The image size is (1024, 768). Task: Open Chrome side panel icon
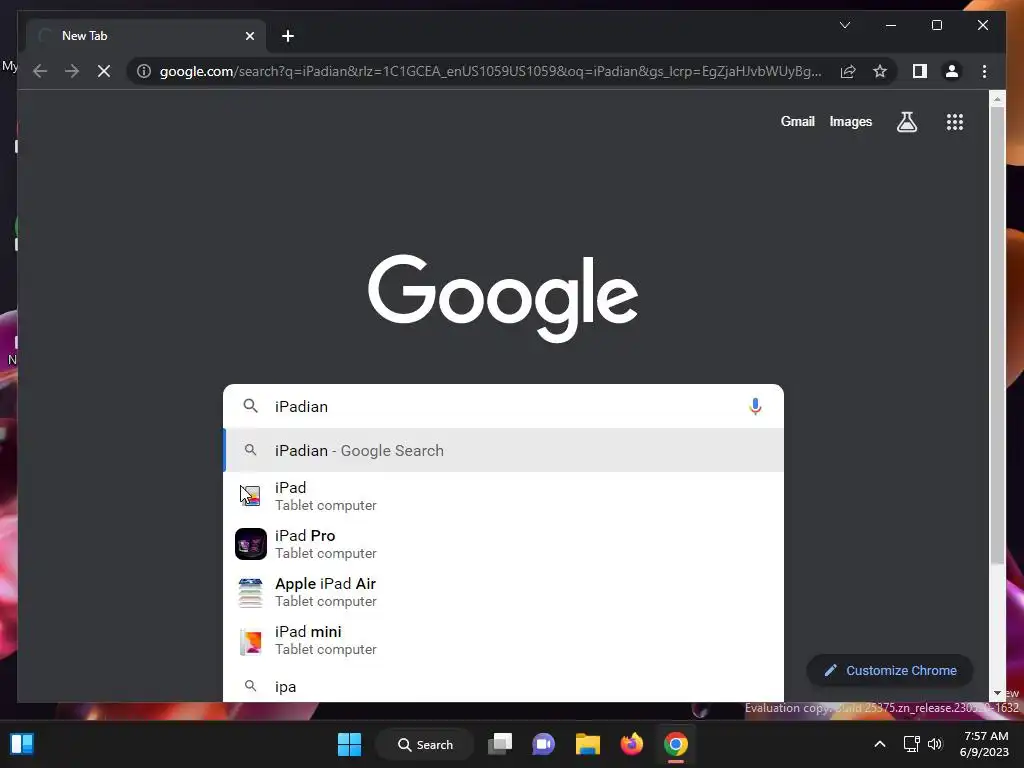(920, 71)
